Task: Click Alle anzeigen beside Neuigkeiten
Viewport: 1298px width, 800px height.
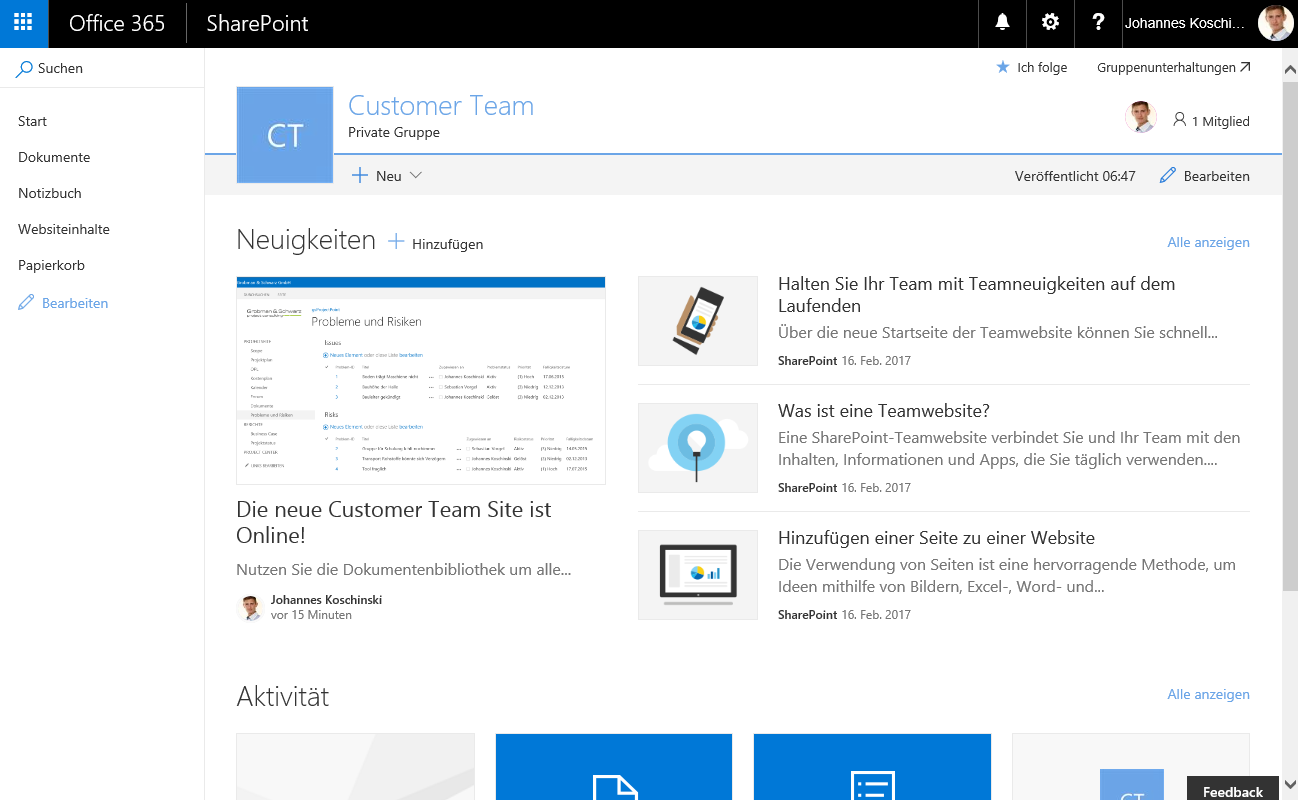Action: 1208,242
